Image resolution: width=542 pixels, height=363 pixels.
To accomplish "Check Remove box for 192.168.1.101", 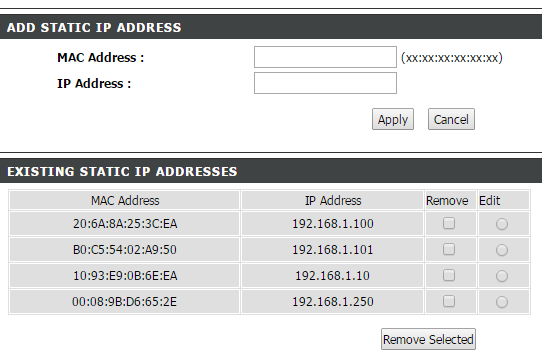I will tap(449, 249).
